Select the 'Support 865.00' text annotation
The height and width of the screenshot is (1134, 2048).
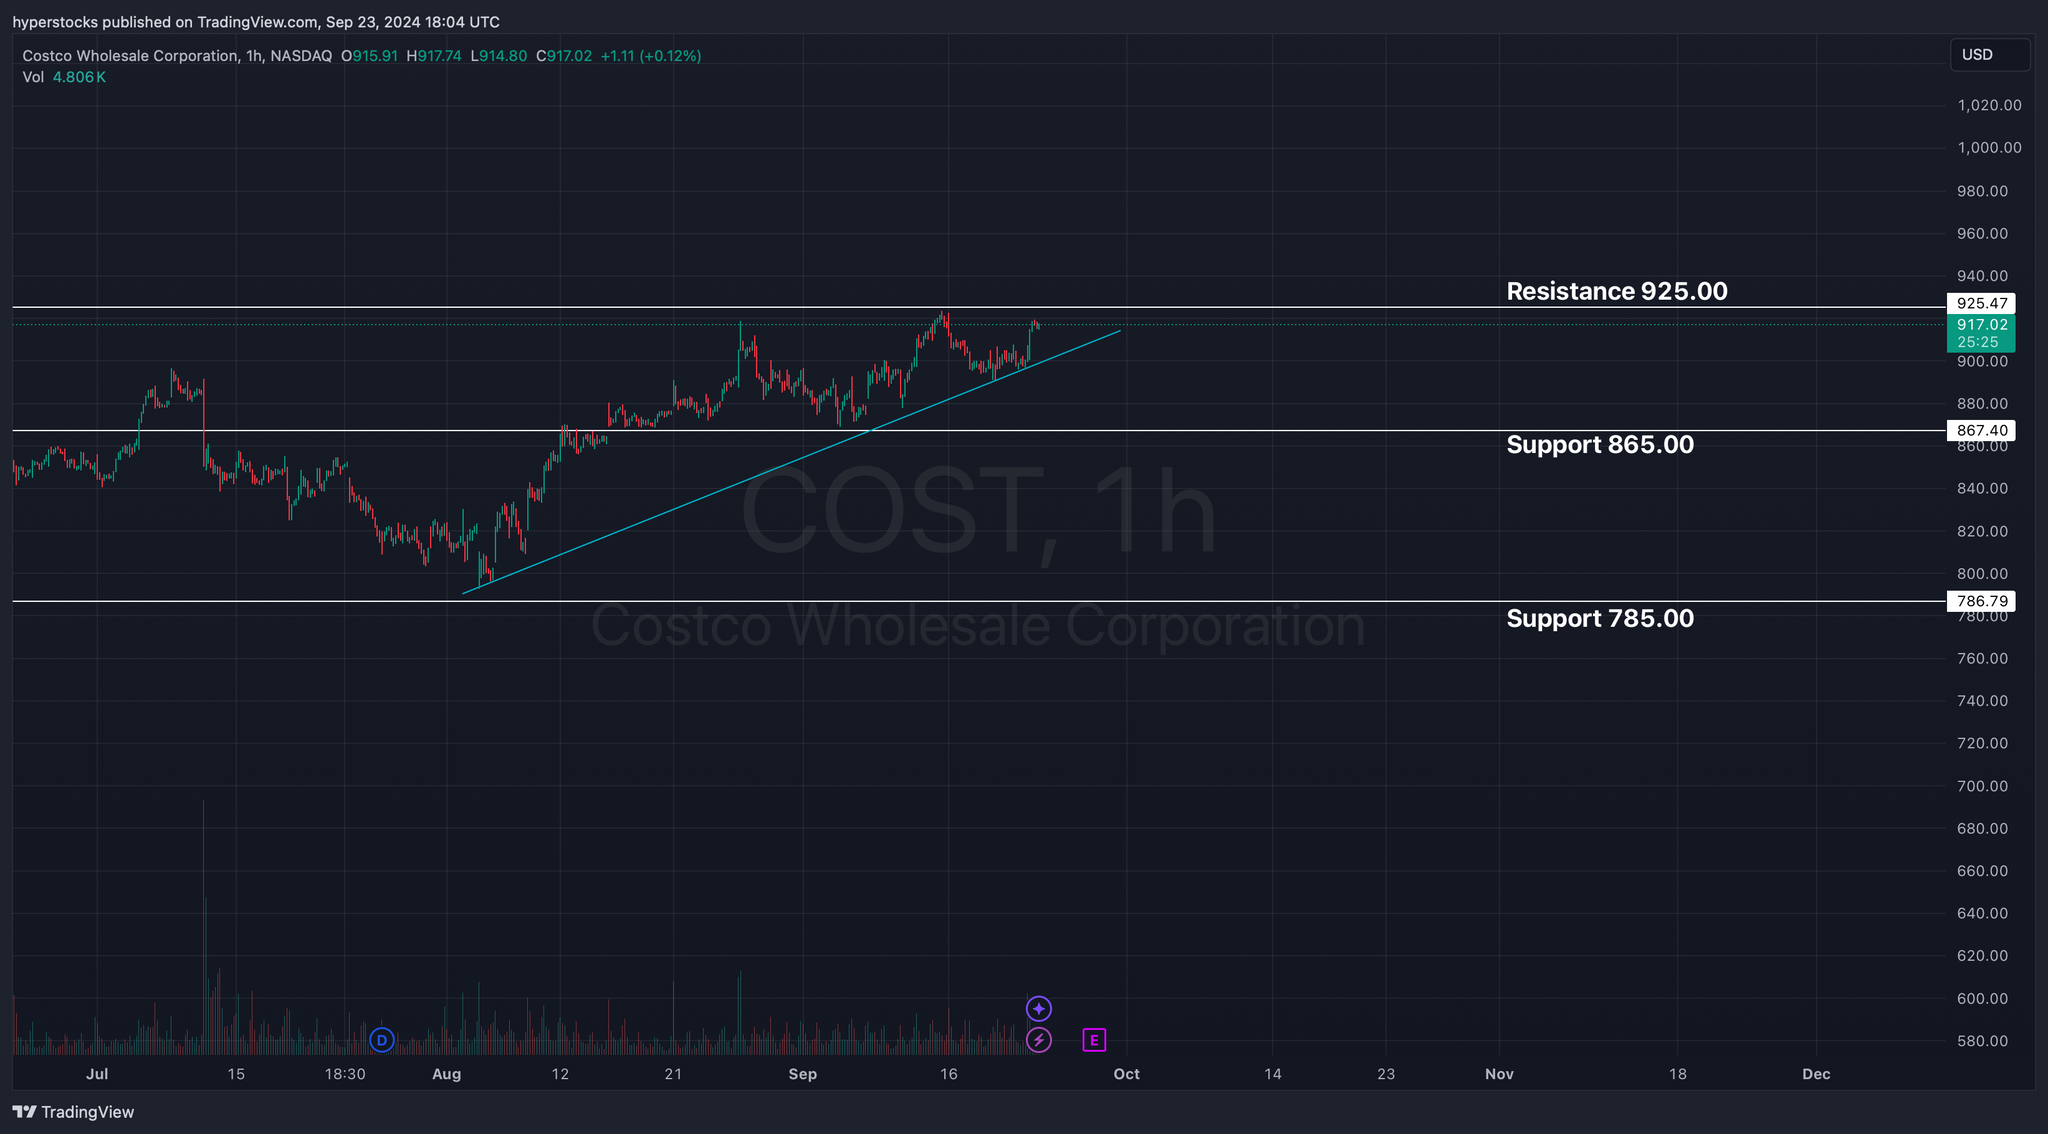pyautogui.click(x=1599, y=444)
